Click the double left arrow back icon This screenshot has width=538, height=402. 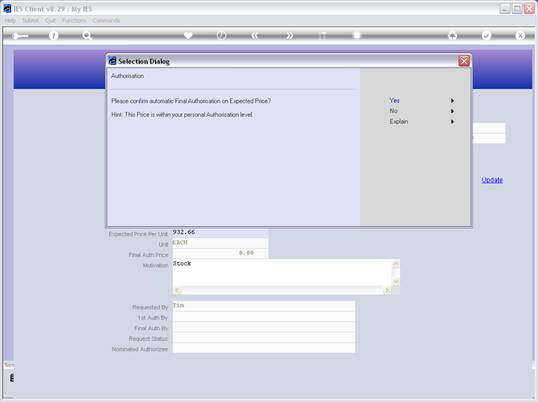[x=255, y=35]
